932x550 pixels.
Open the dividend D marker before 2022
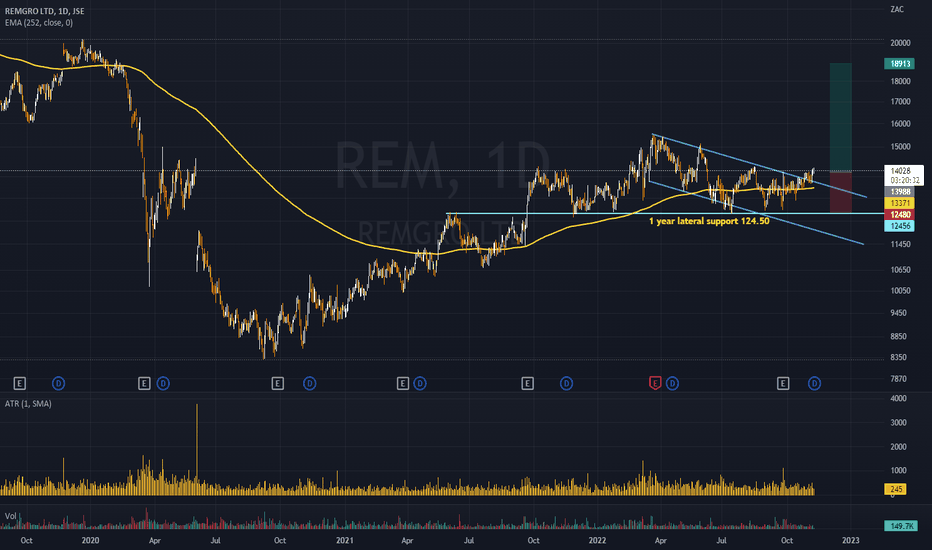566,384
